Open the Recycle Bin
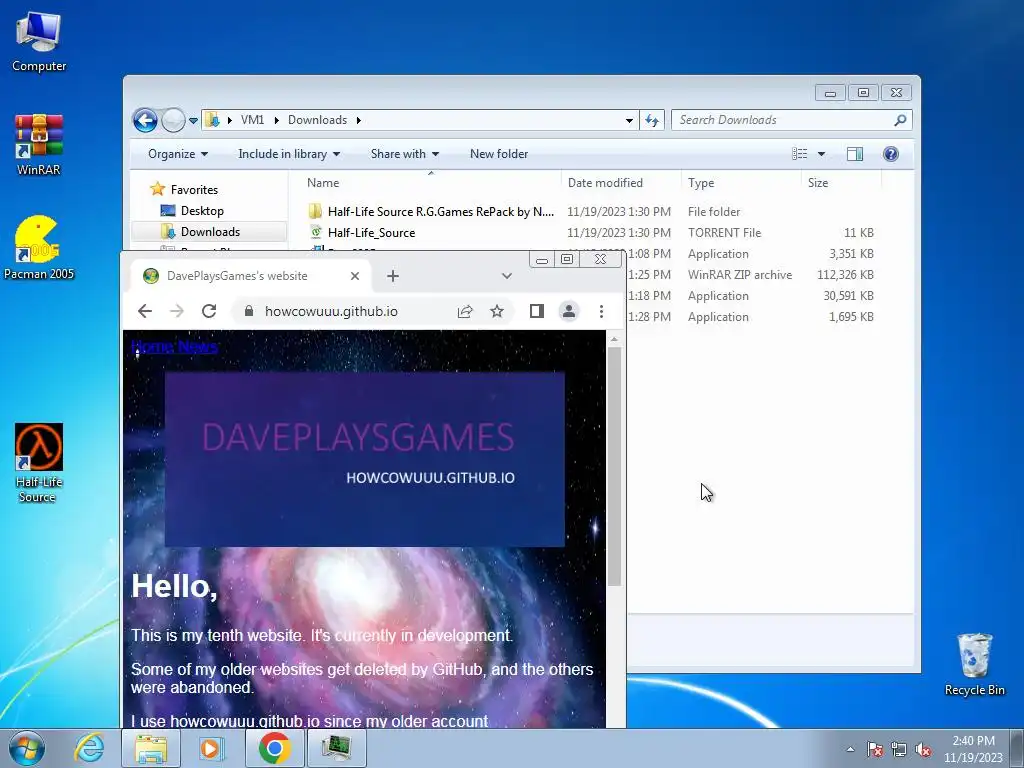1024x768 pixels. pos(974,665)
